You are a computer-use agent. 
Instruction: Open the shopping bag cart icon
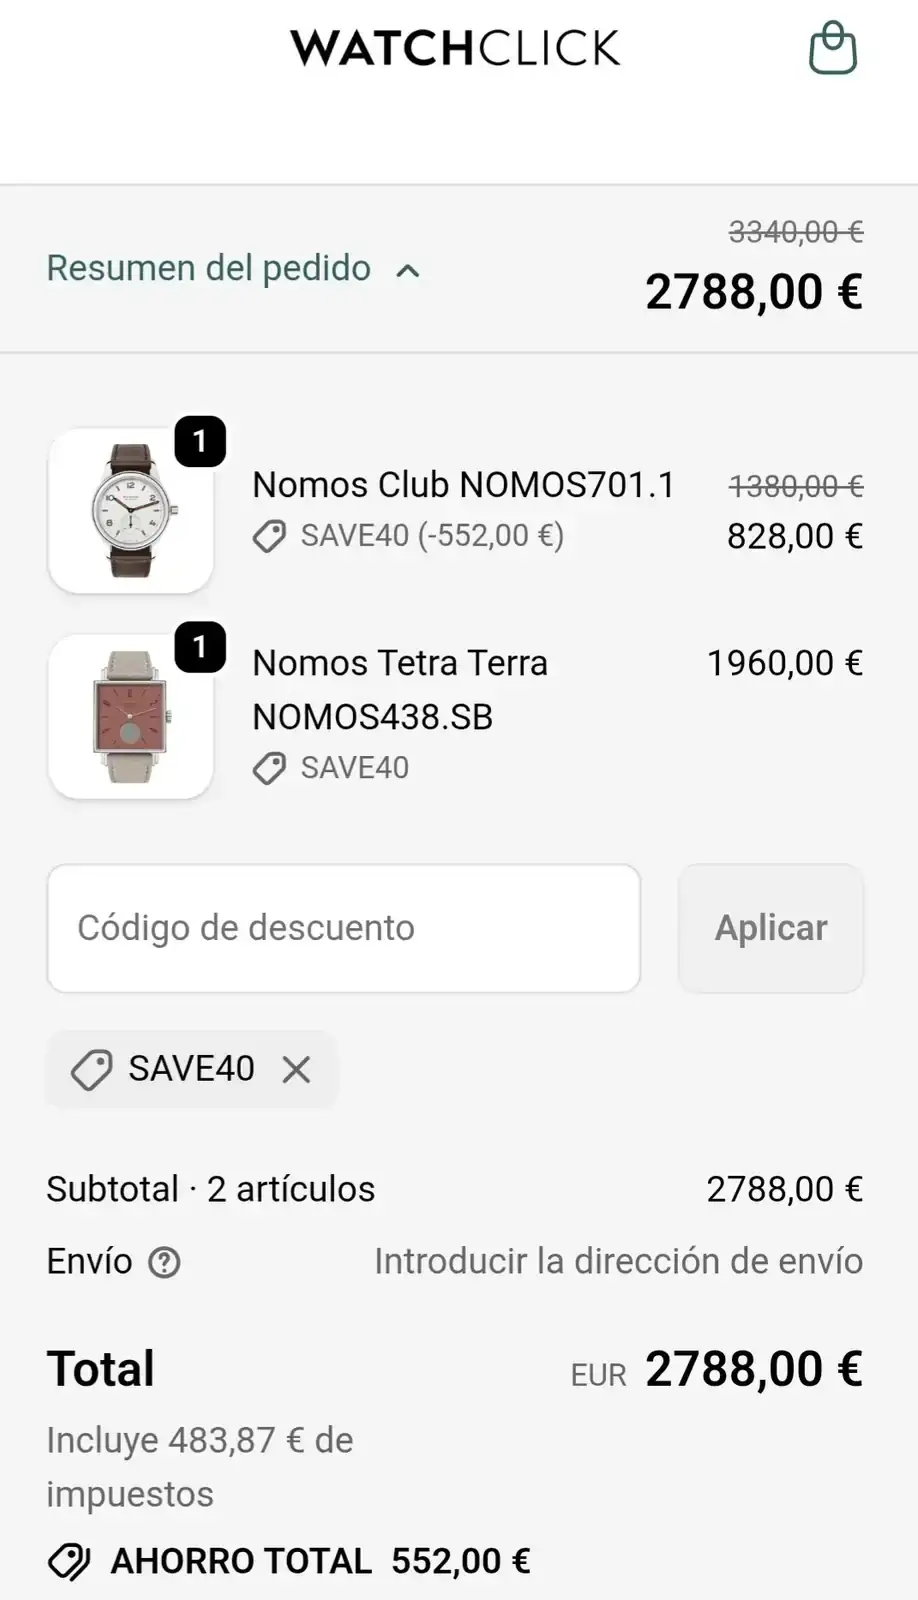(x=832, y=48)
